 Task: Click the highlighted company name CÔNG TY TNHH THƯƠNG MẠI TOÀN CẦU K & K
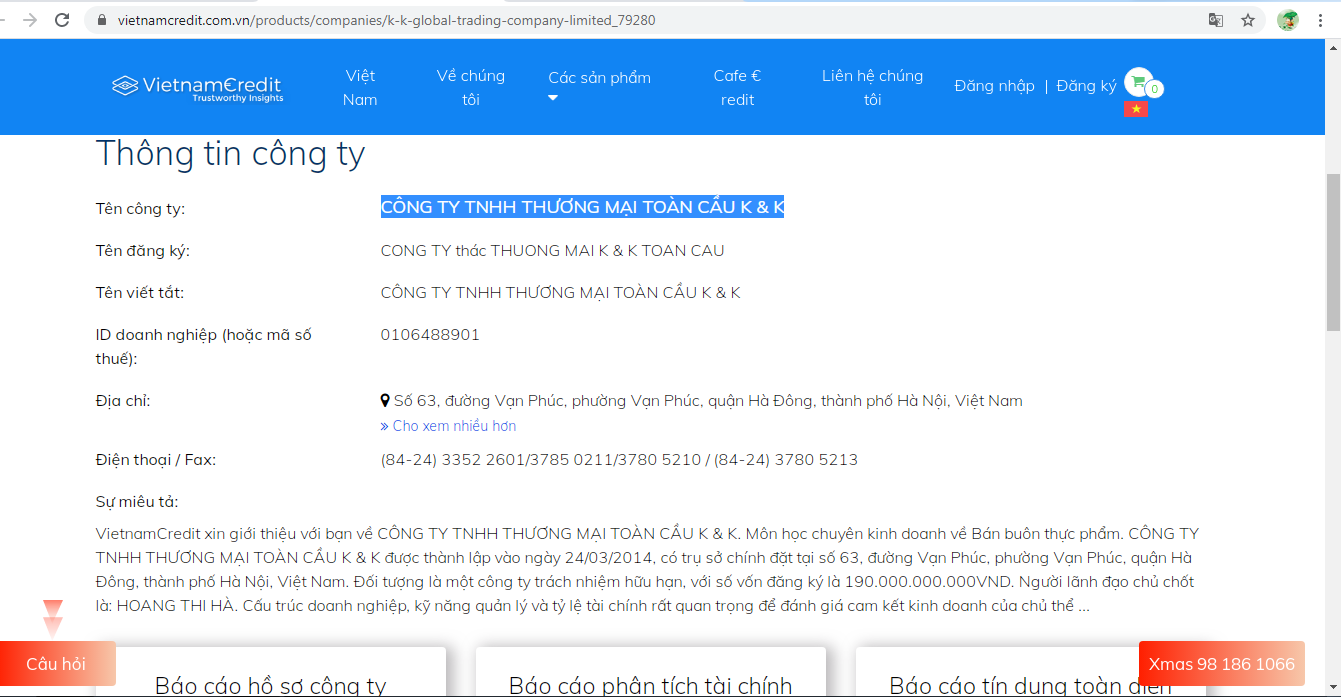(x=582, y=207)
